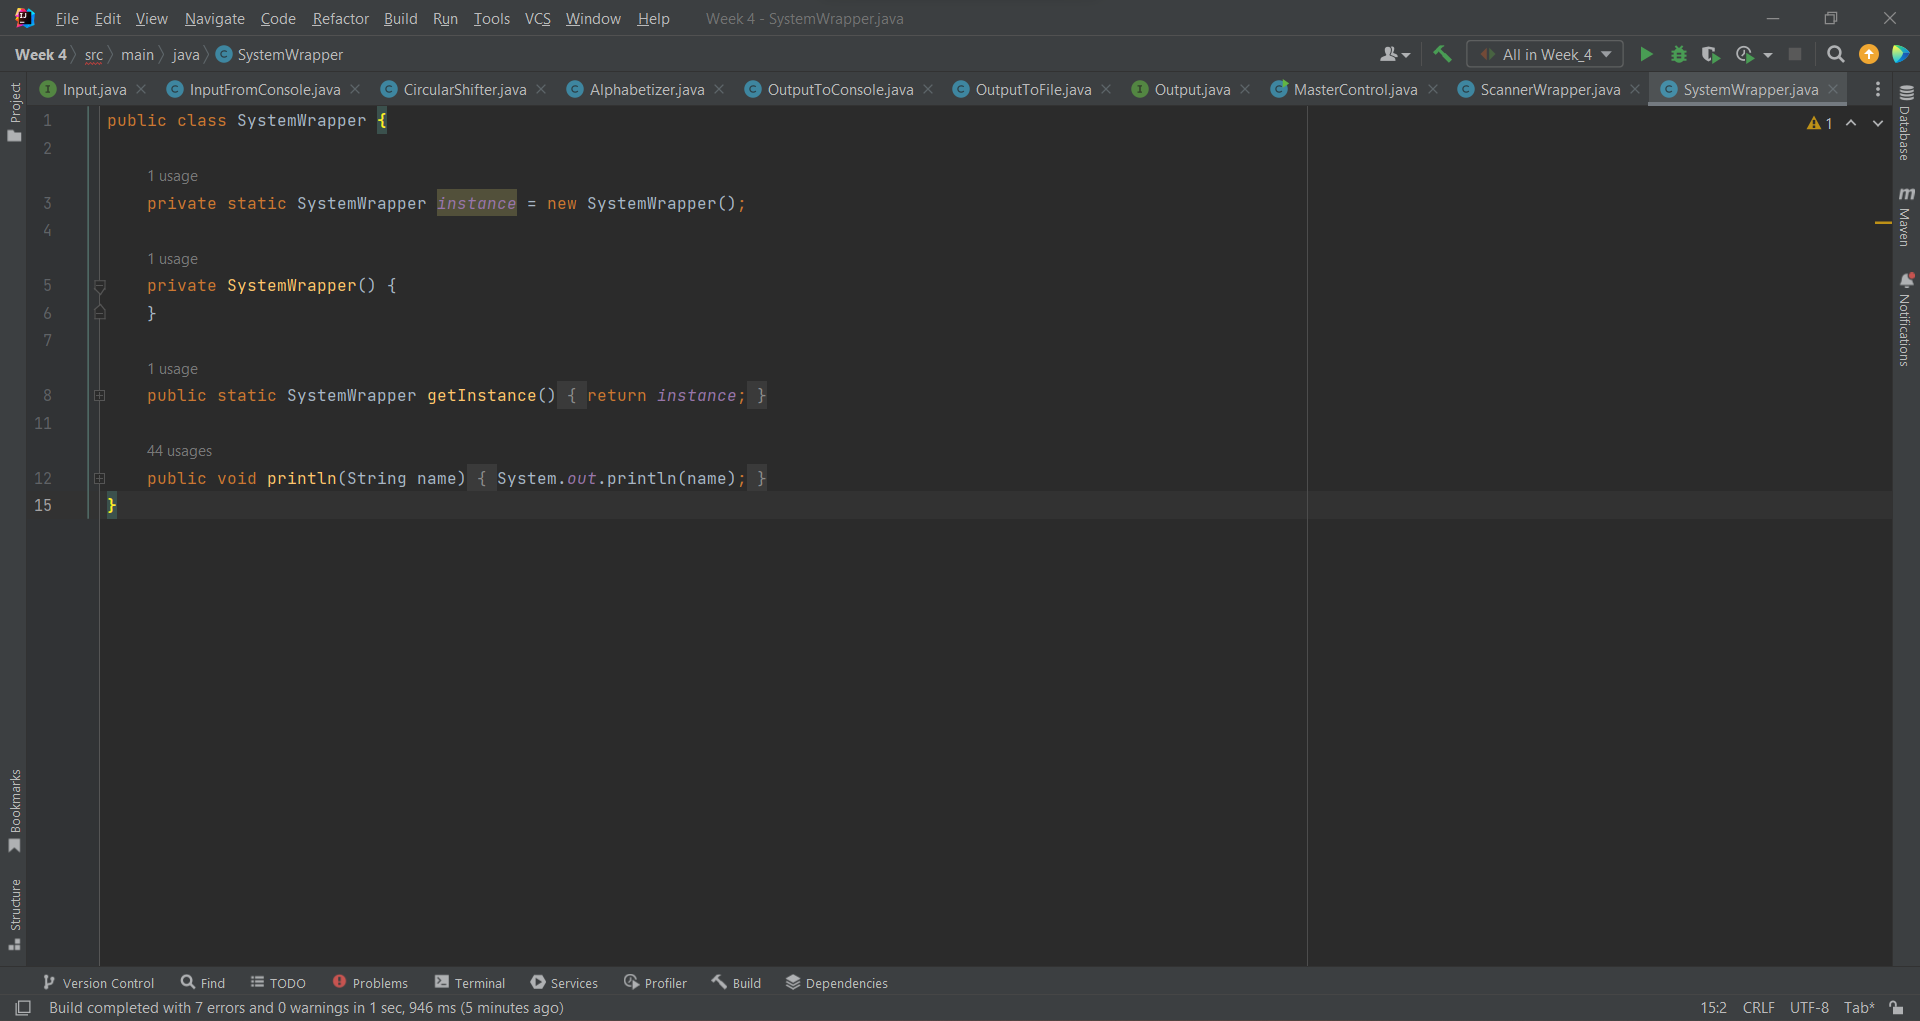
Task: Change line ending from CRLF
Action: click(x=1759, y=1007)
